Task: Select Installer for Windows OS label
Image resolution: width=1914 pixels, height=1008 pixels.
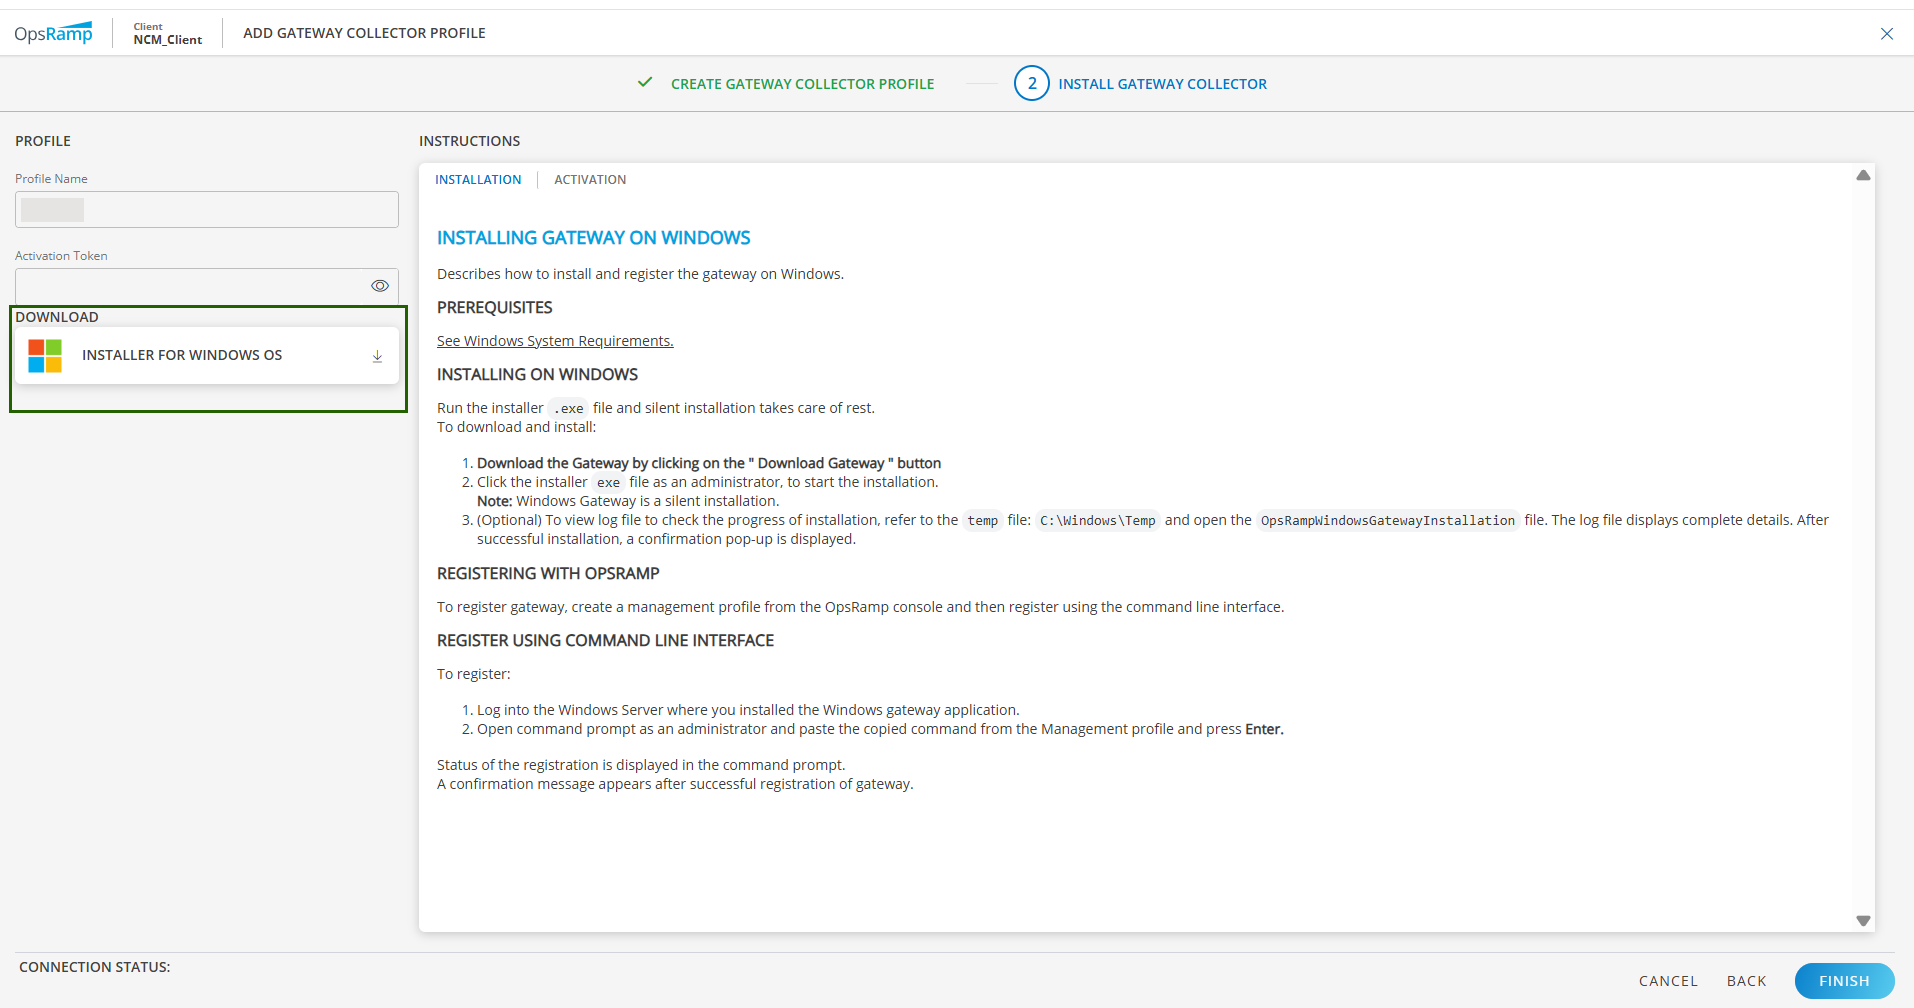Action: point(182,356)
